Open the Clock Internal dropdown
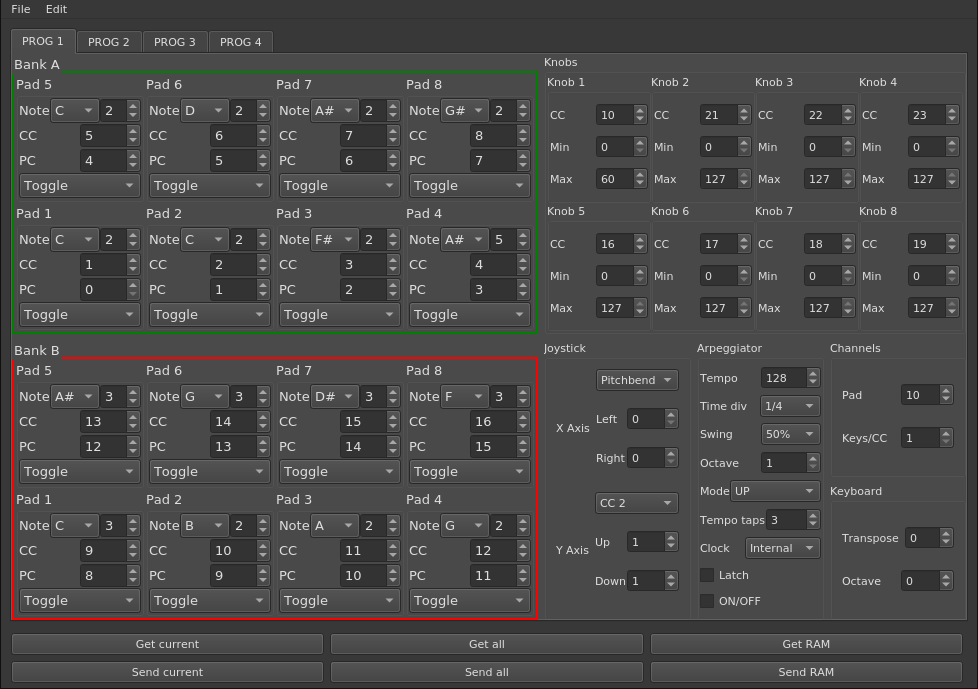This screenshot has width=978, height=689. [x=783, y=548]
